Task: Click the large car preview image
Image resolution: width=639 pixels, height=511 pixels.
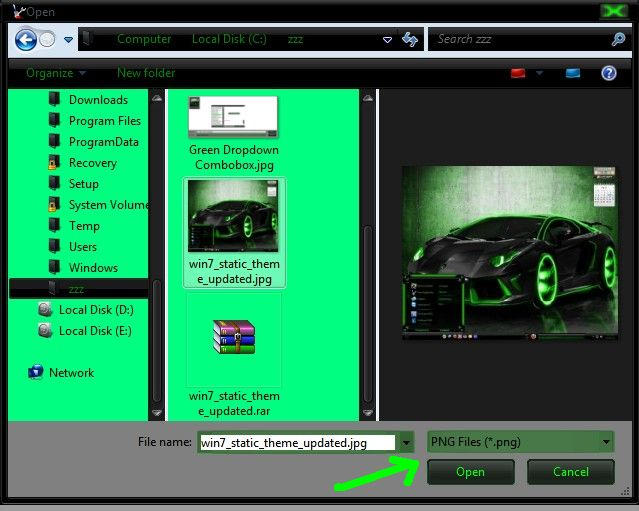Action: [509, 253]
